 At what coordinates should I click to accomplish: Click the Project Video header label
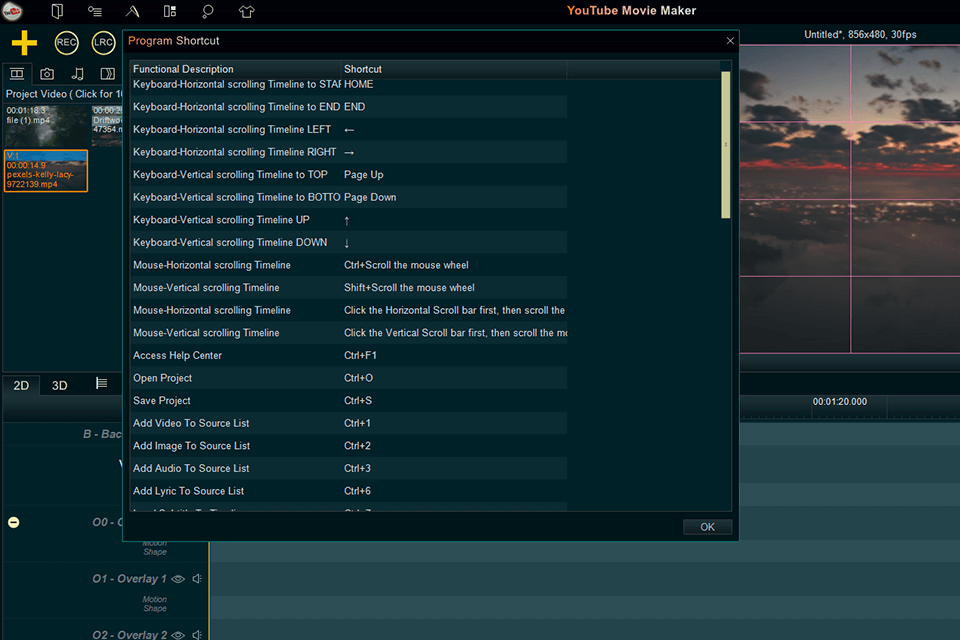point(64,94)
